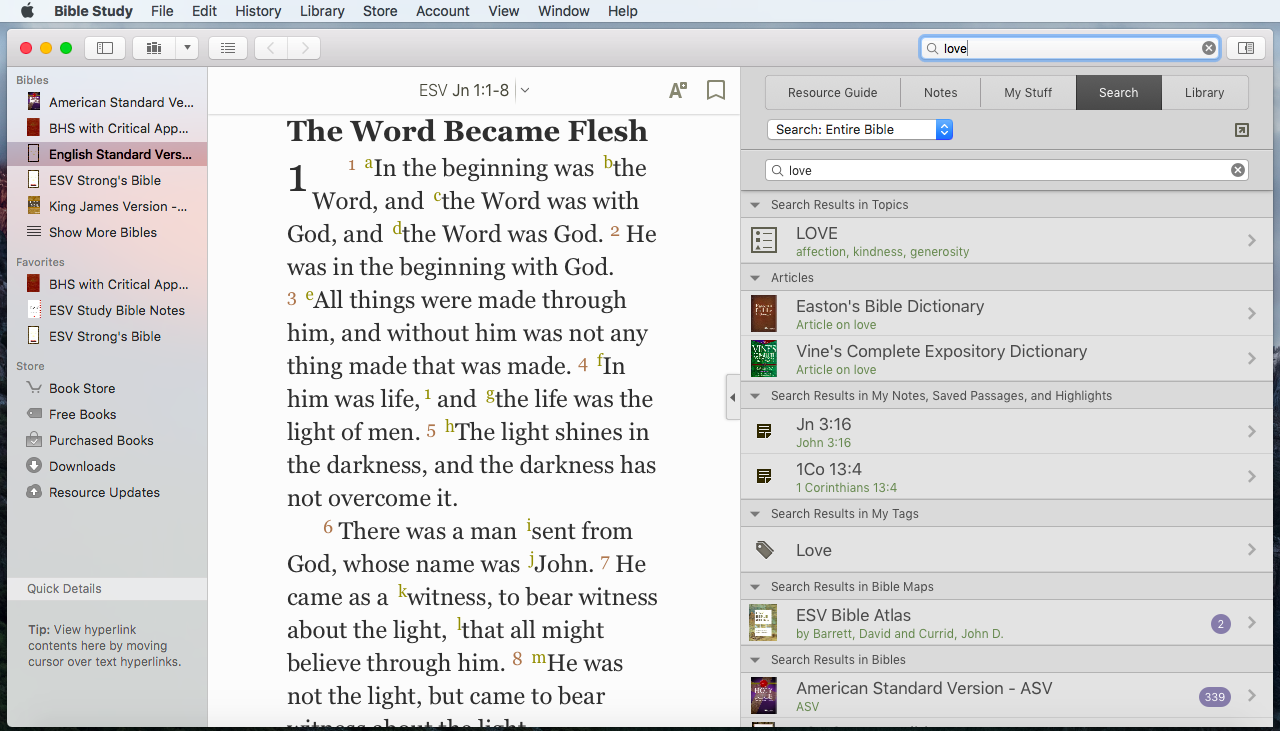Select ESV Strong's Bible under Bibles
Viewport: 1280px width, 731px height.
point(107,180)
